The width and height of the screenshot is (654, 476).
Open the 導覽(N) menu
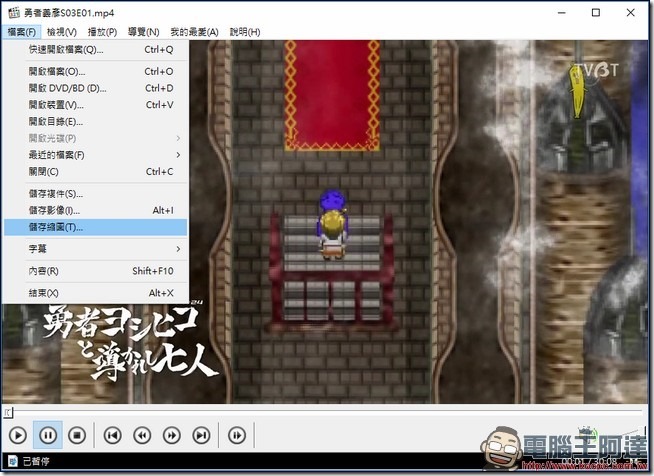pos(144,32)
